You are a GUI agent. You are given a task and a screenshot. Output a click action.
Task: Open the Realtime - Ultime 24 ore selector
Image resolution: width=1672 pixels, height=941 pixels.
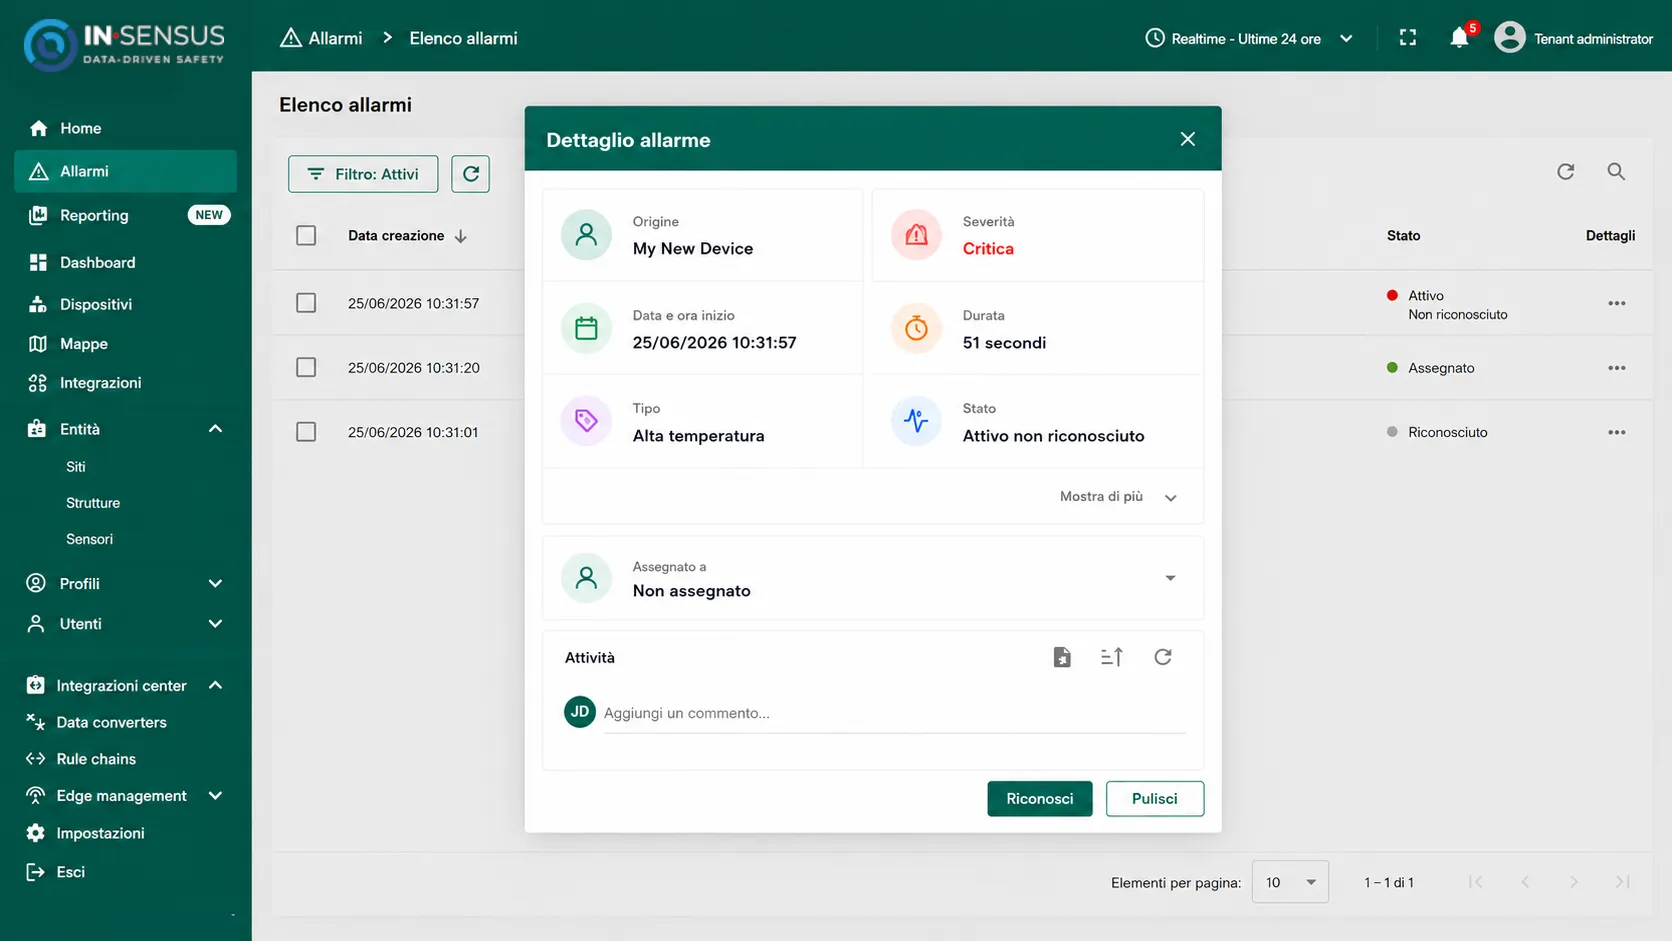1249,38
